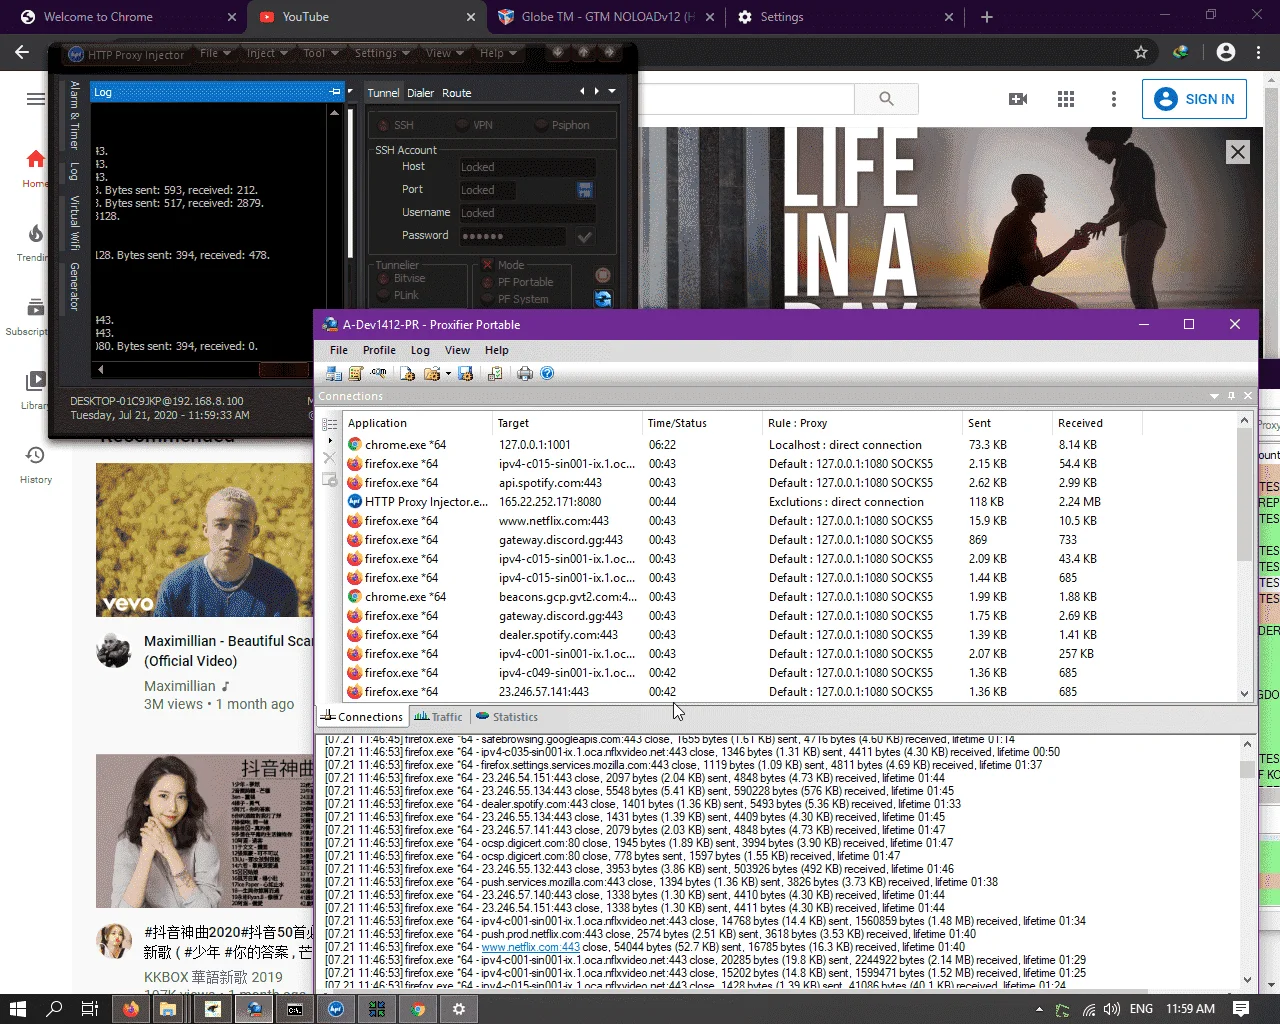This screenshot has width=1280, height=1024.
Task: Click list view icon left of connections table
Action: pos(329,425)
